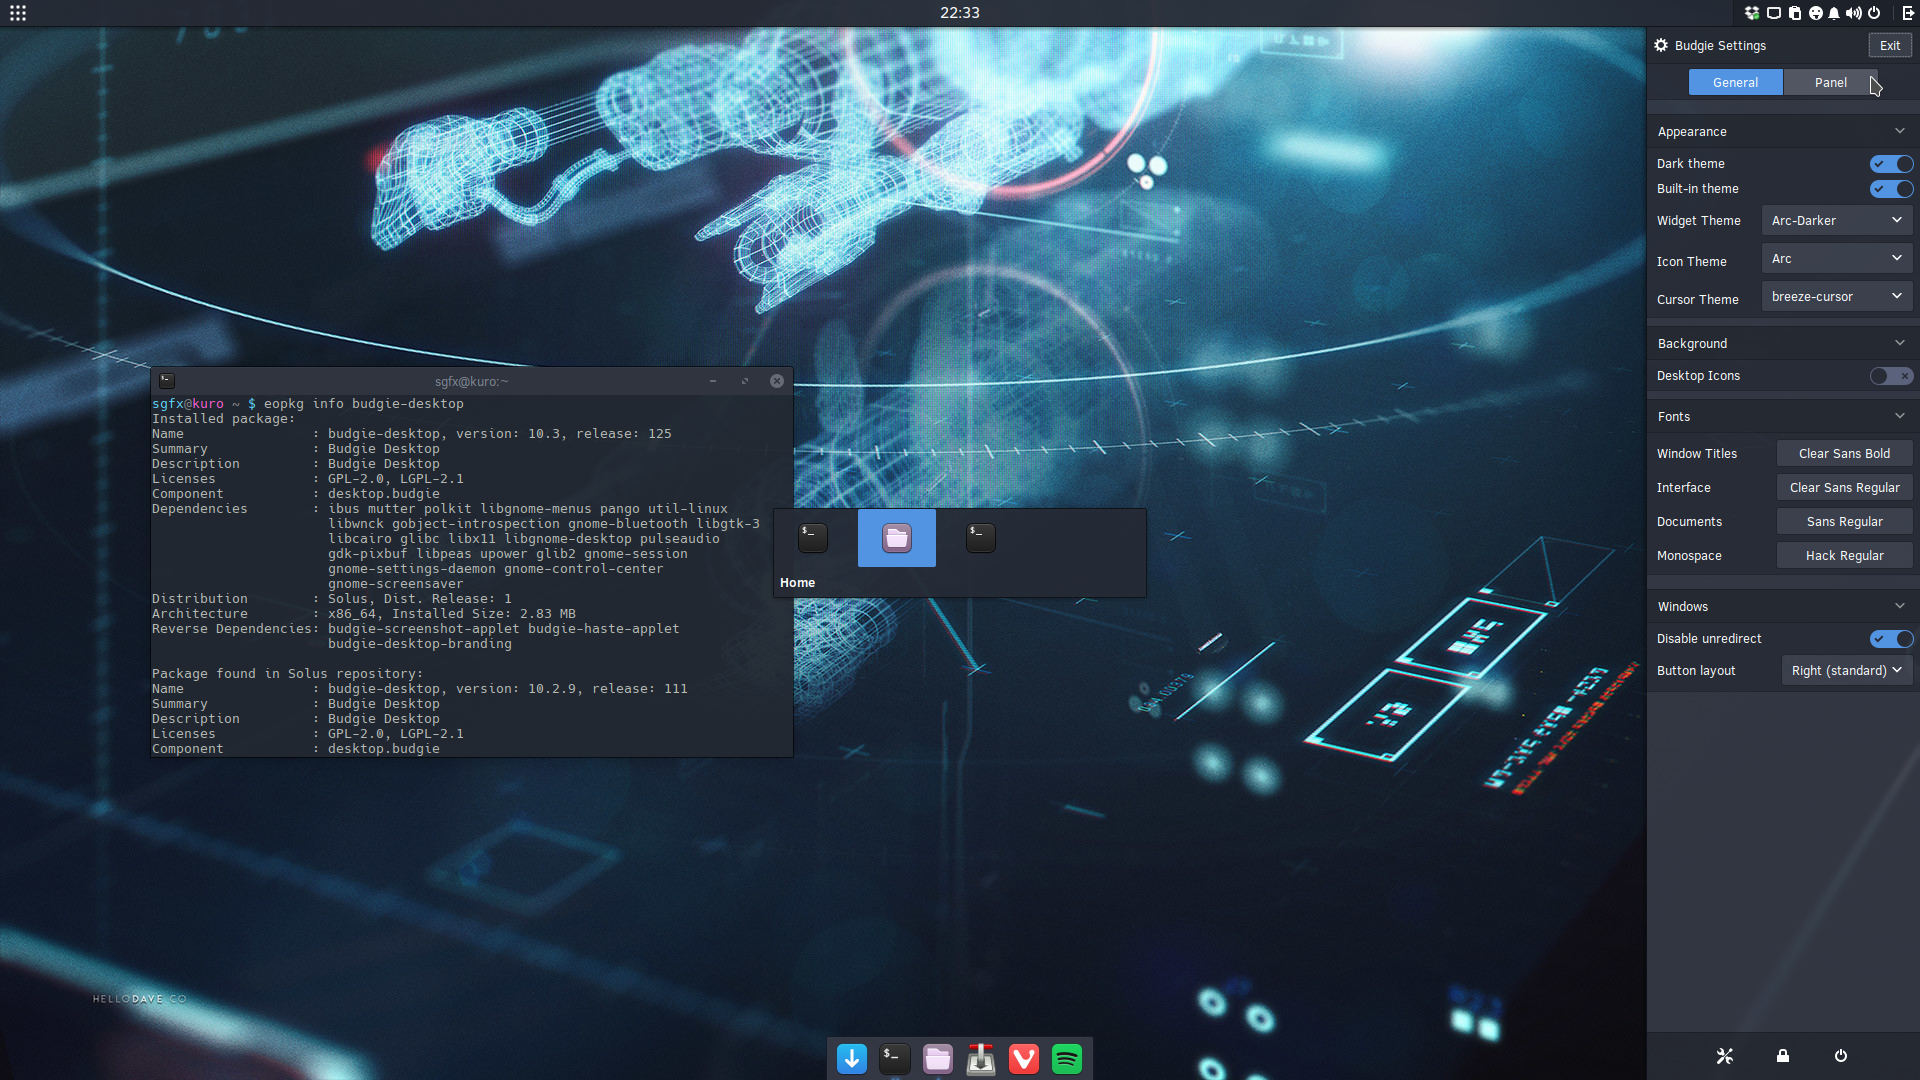The height and width of the screenshot is (1080, 1920).
Task: Click the screen/display tray icon
Action: point(1774,13)
